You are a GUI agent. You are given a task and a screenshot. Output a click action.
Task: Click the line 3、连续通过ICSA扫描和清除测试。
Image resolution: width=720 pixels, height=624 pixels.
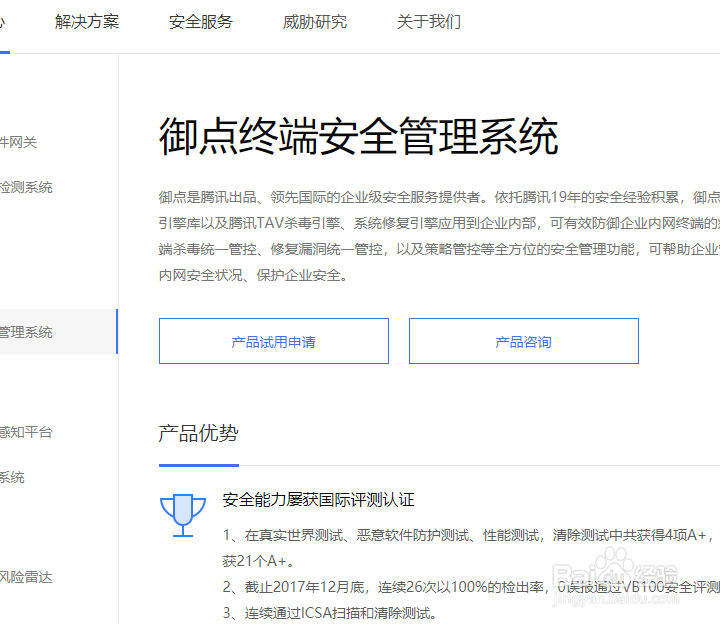330,613
